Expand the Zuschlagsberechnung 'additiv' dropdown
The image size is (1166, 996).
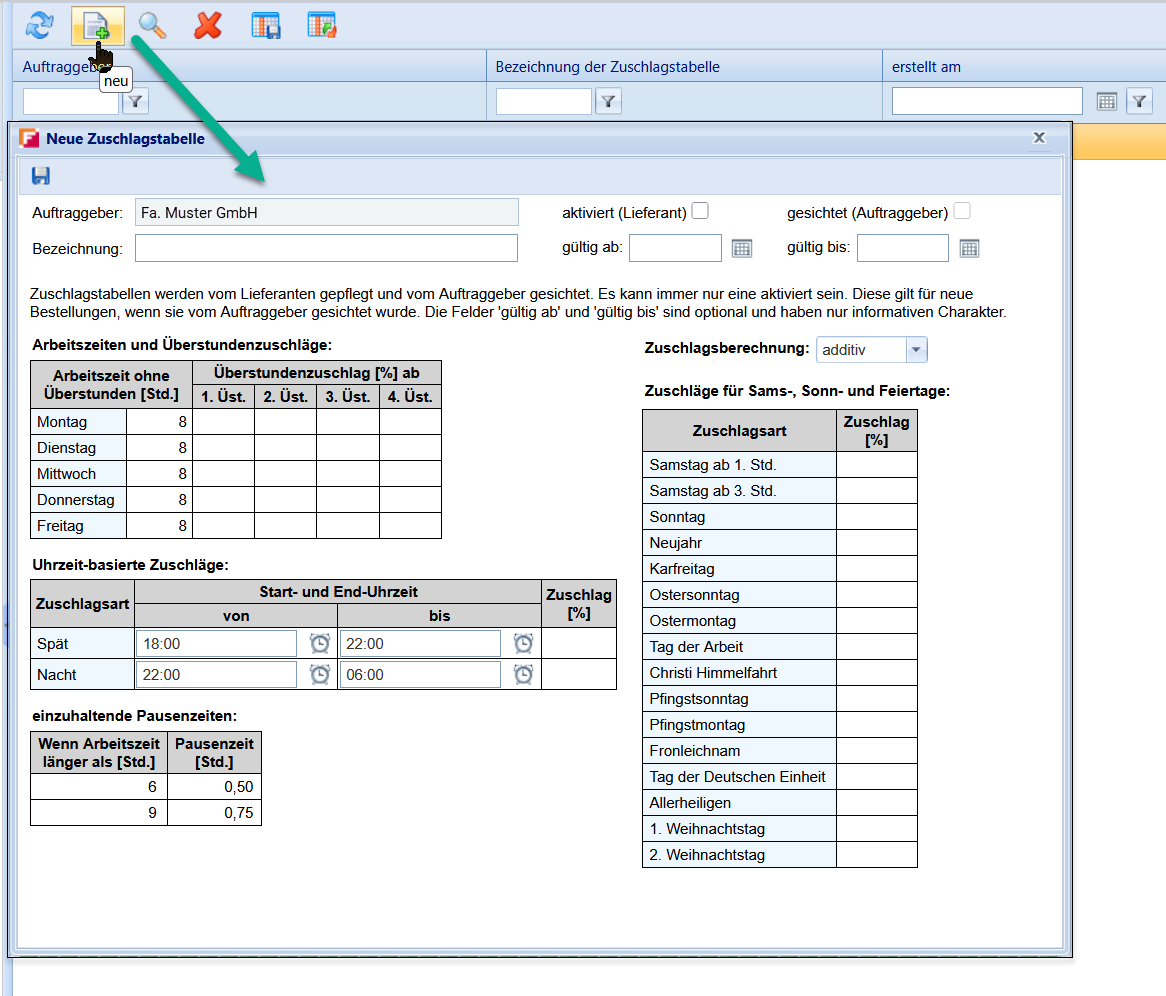(x=916, y=350)
